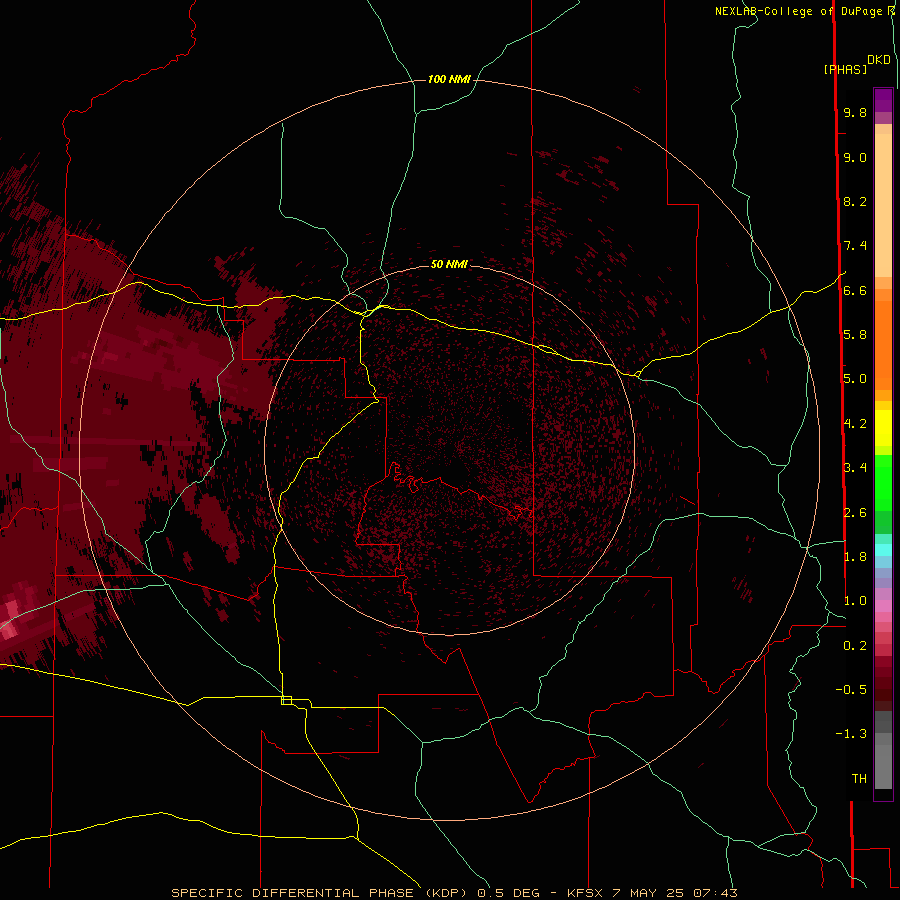Click the 9.0 legend value
Image resolution: width=900 pixels, height=900 pixels.
click(x=855, y=157)
